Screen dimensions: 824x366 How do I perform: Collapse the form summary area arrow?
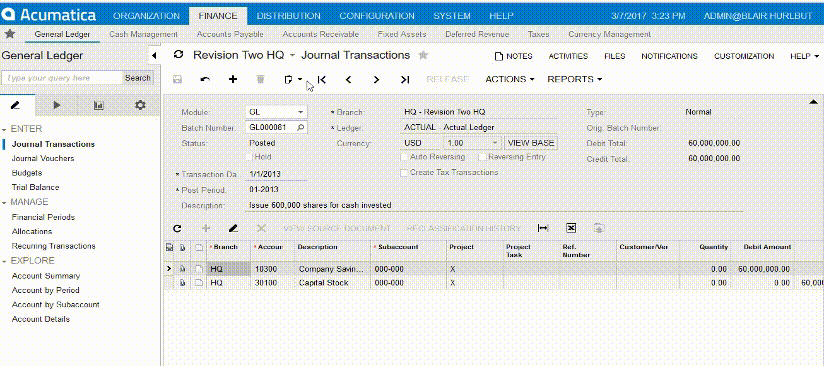[x=813, y=101]
